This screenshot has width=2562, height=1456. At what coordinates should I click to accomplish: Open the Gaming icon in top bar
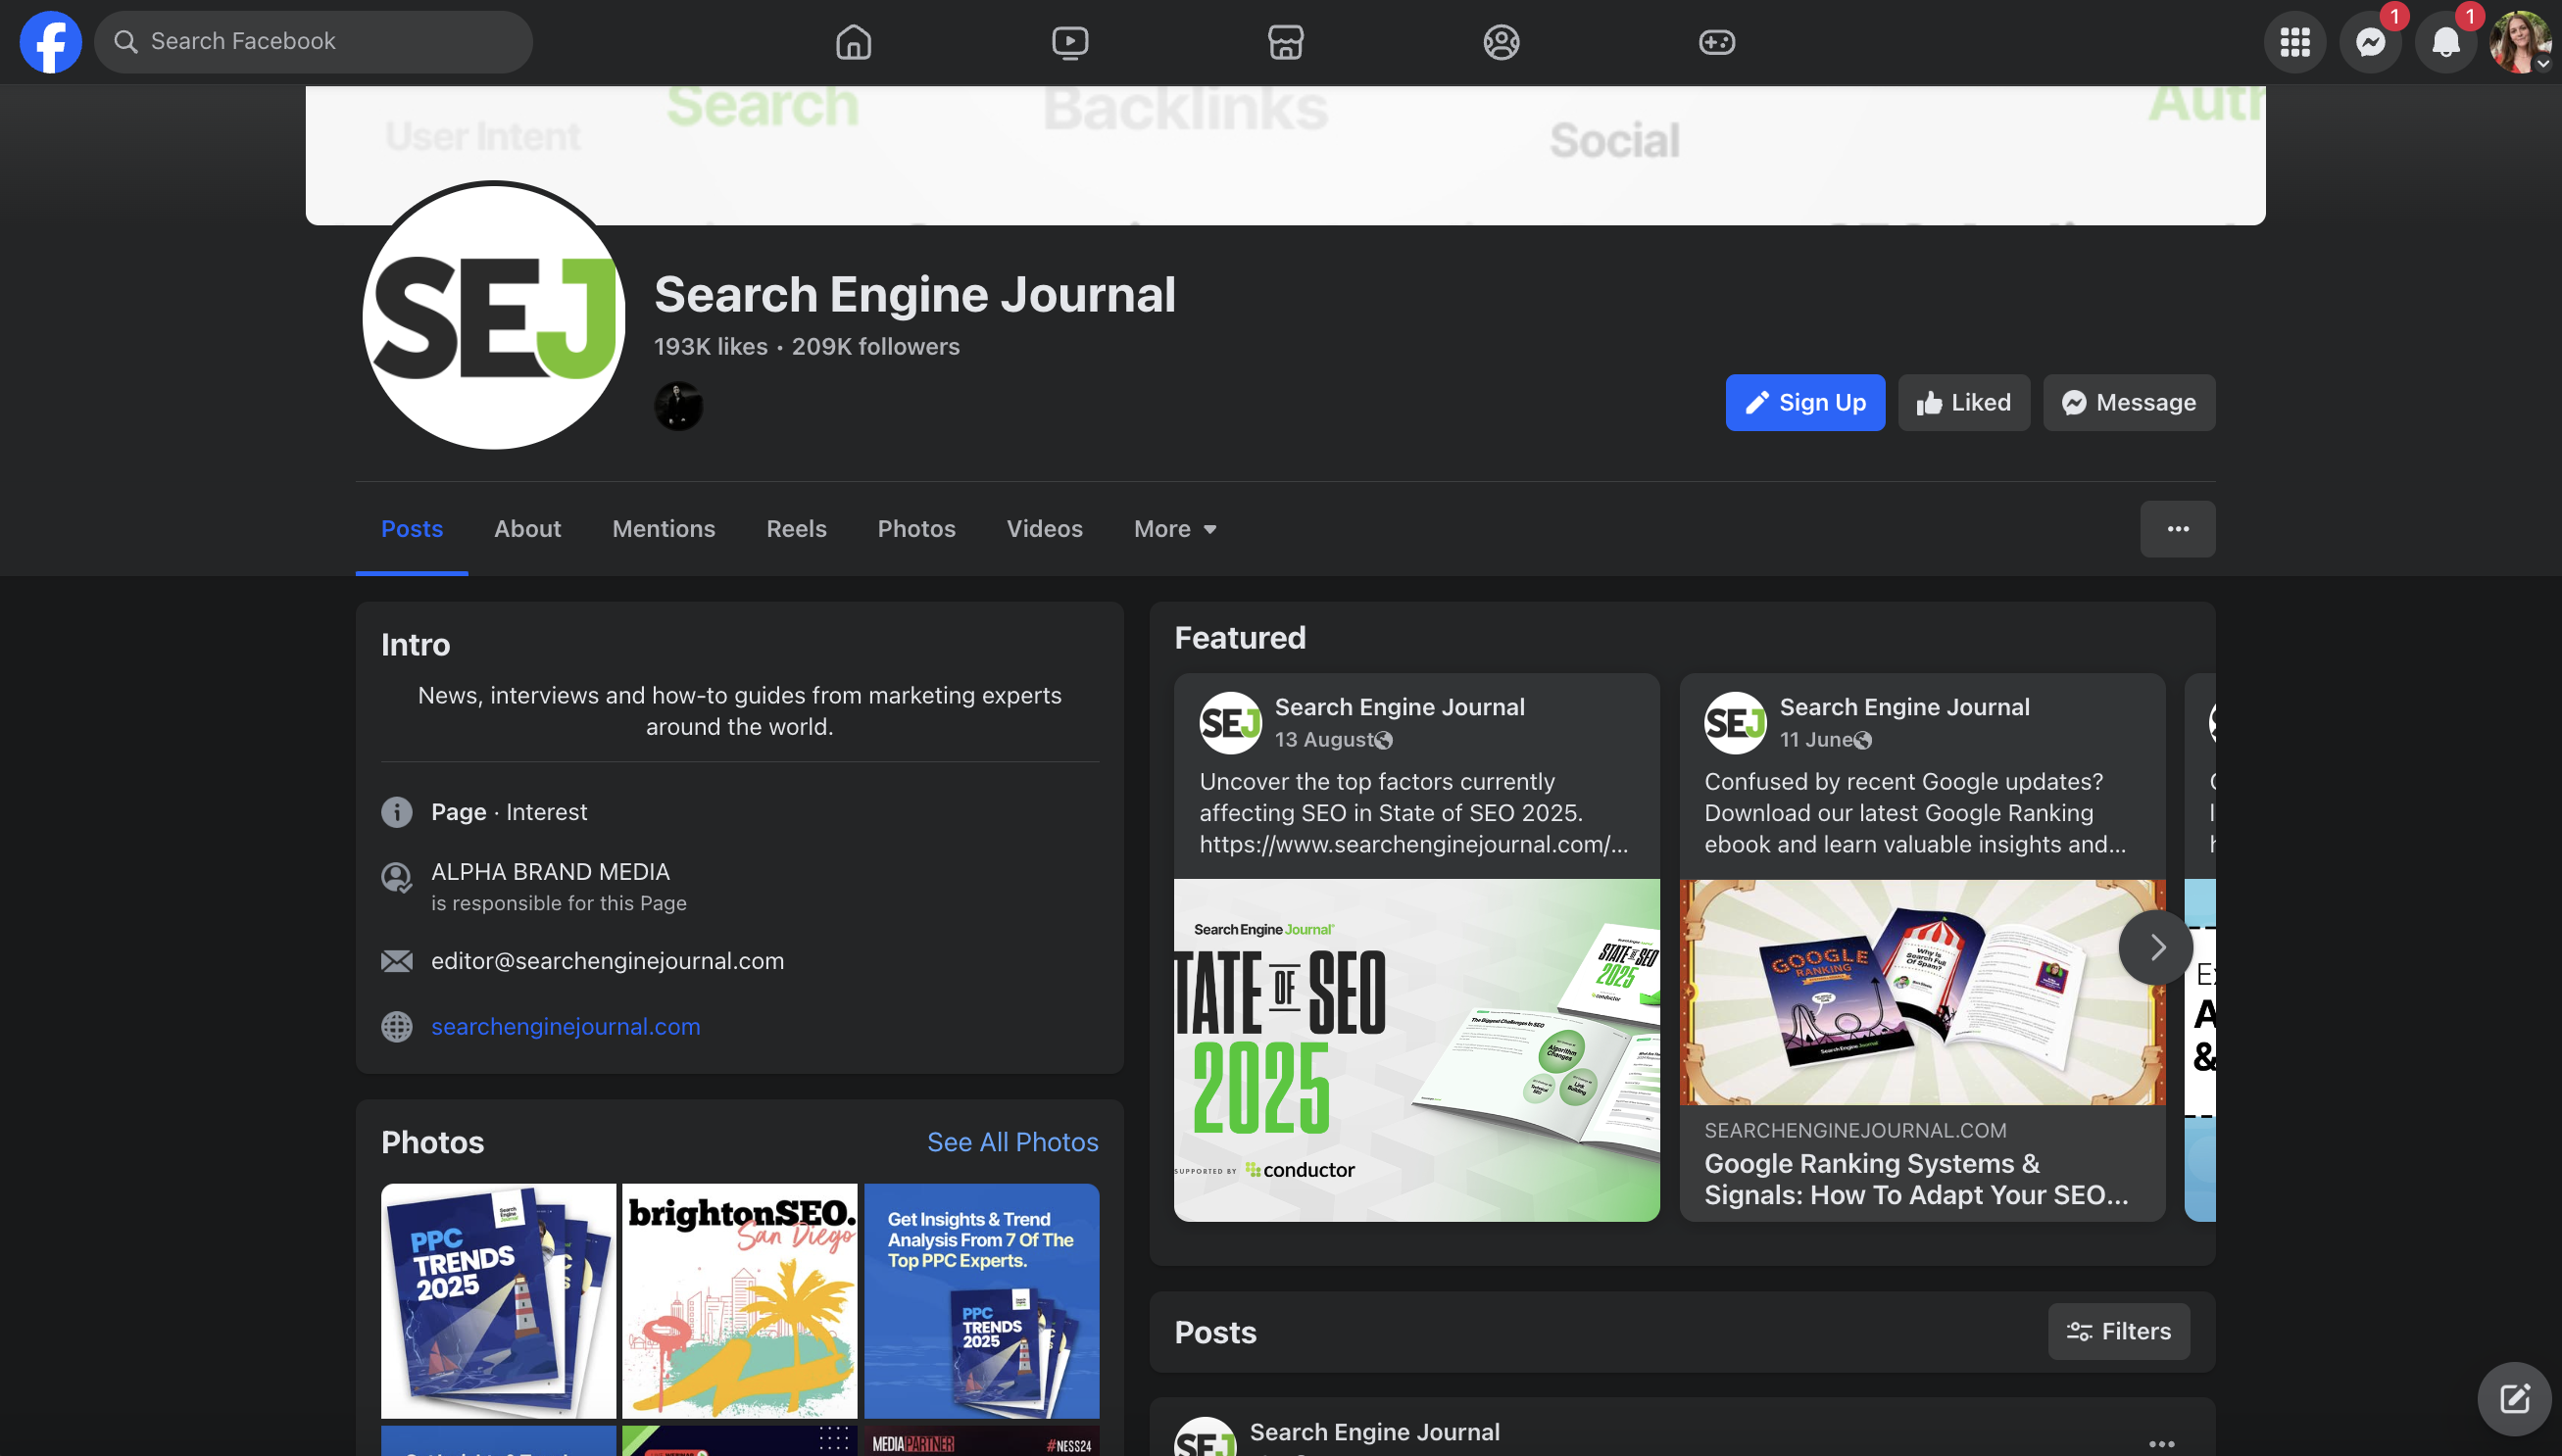pos(1717,42)
